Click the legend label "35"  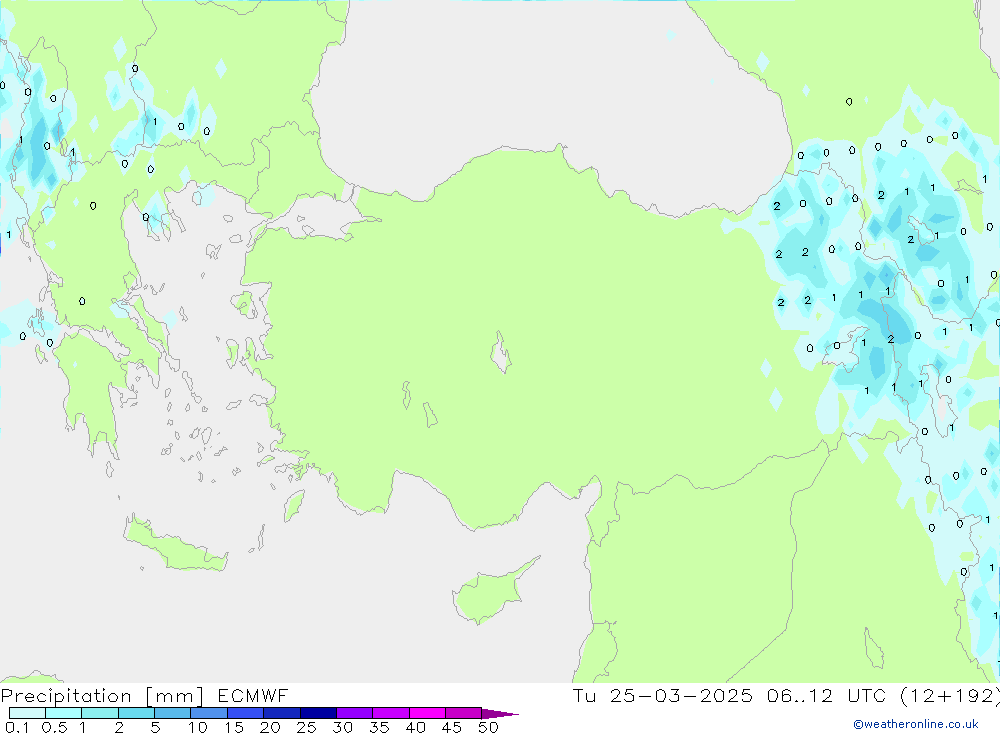coord(379,727)
